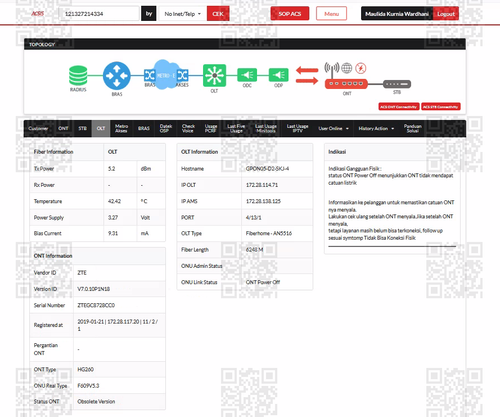
Task: Open the Datek OSP tab
Action: point(166,128)
